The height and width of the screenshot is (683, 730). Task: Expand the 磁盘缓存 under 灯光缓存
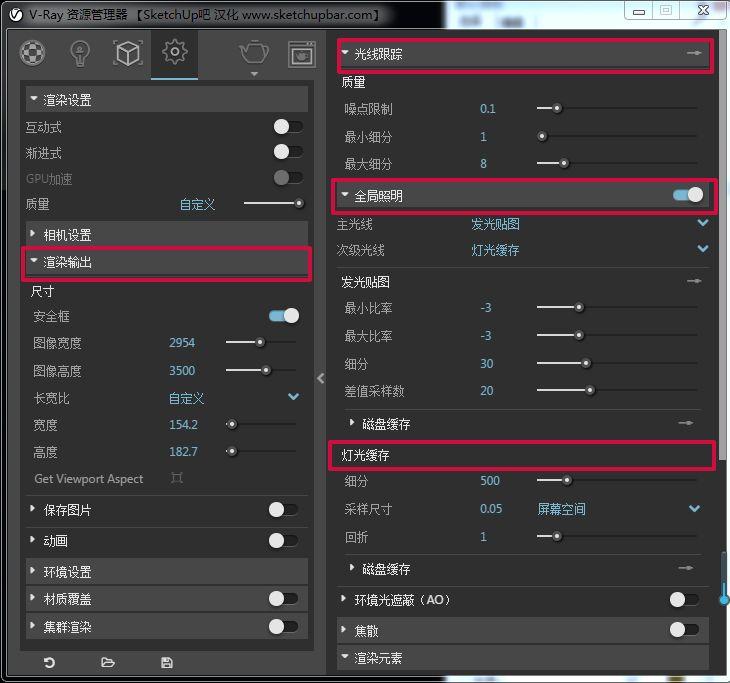[352, 567]
